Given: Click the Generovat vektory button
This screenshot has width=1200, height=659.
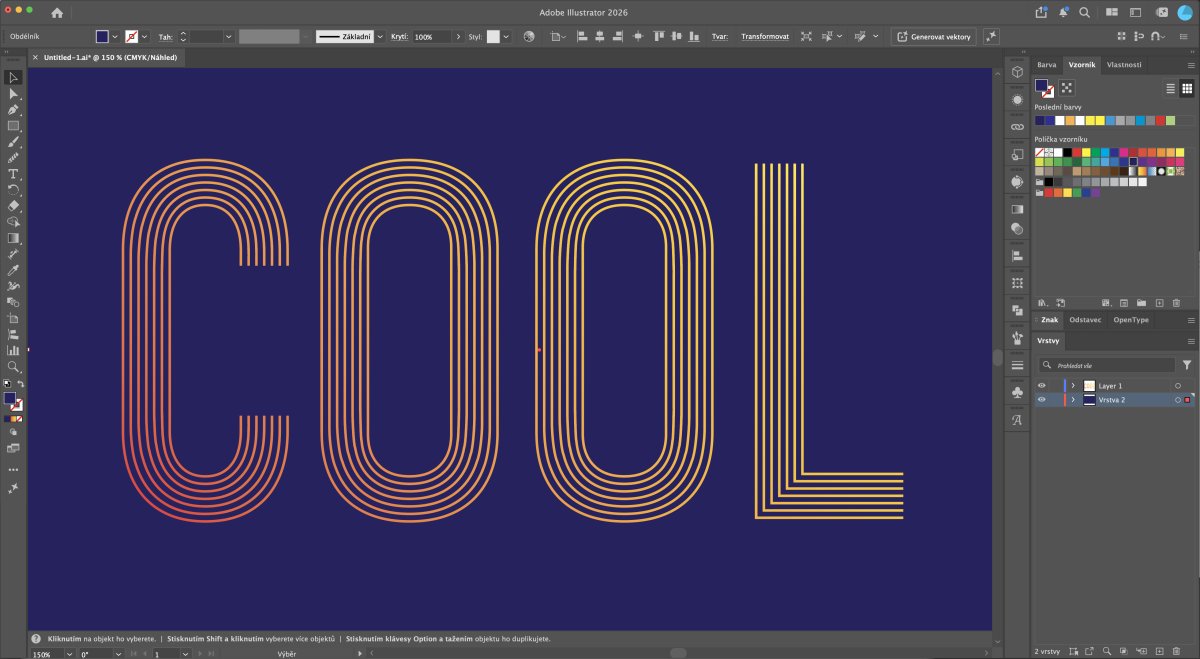Looking at the screenshot, I should 933,36.
